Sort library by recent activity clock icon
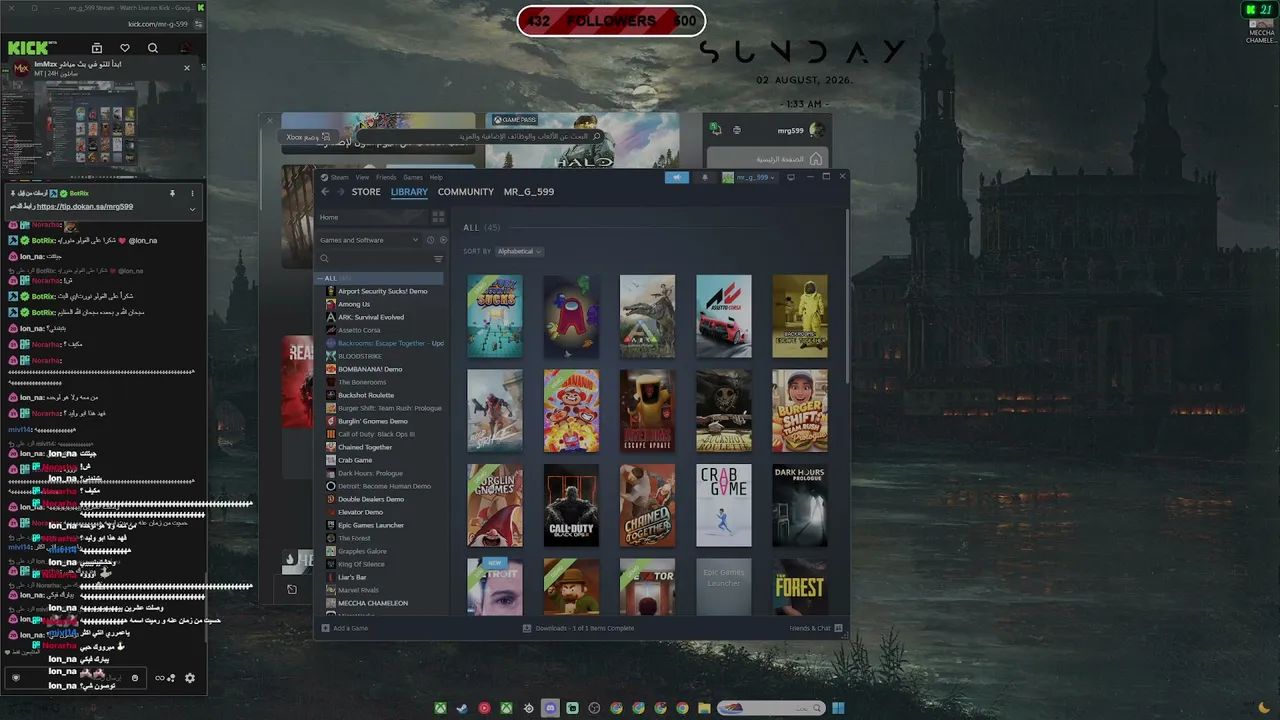Viewport: 1280px width, 720px height. point(431,240)
